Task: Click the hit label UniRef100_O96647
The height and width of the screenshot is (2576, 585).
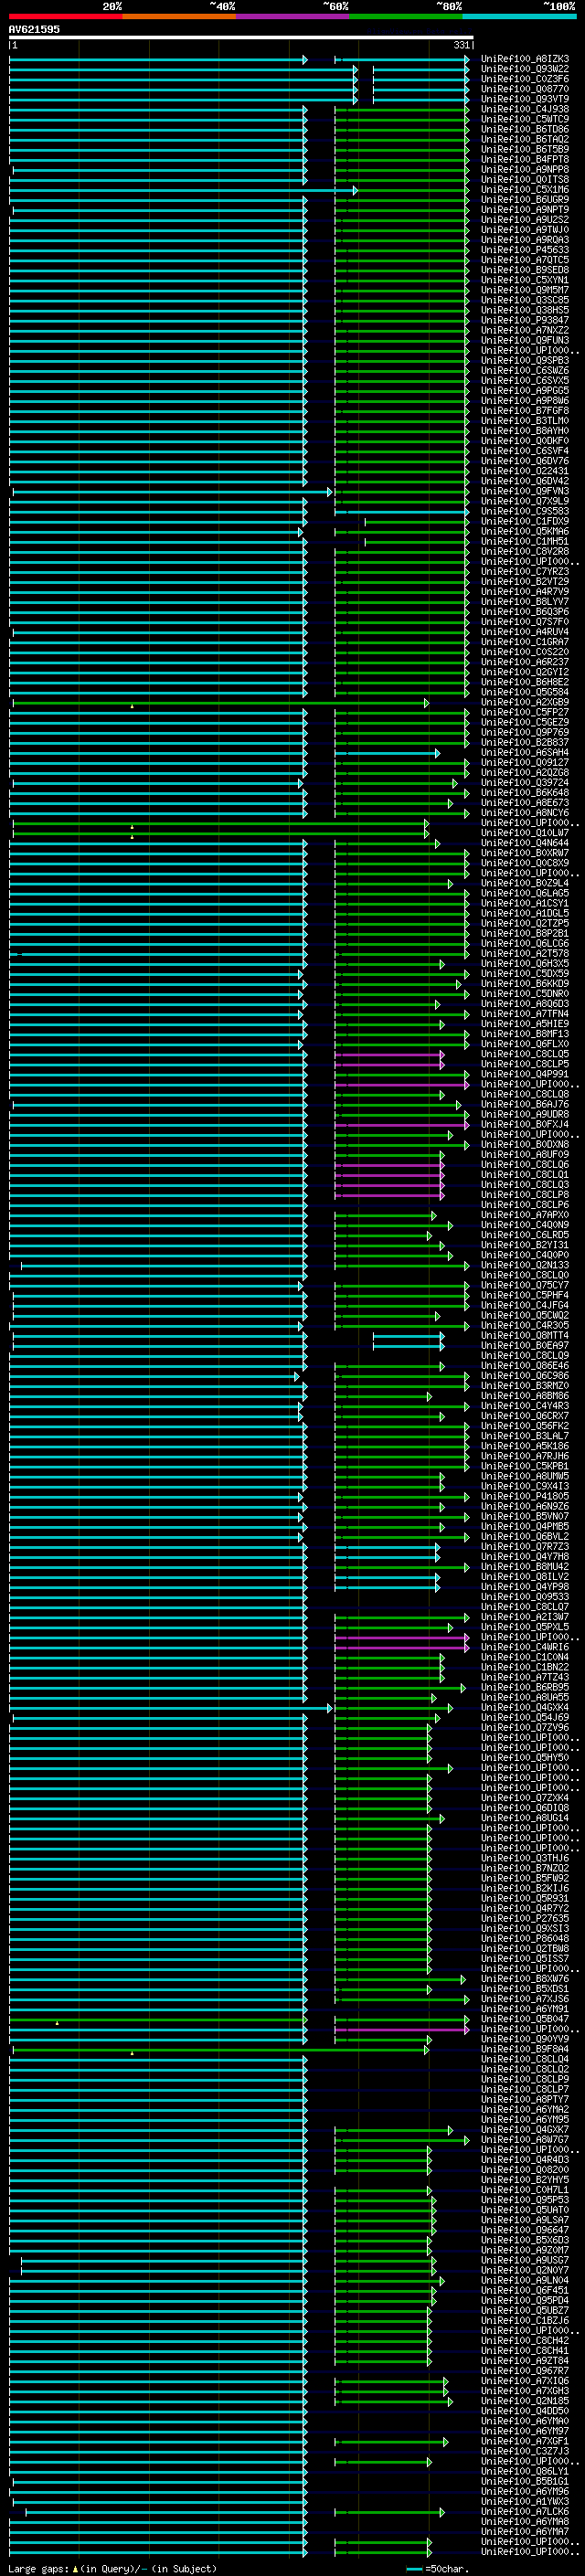Action: (x=525, y=2230)
